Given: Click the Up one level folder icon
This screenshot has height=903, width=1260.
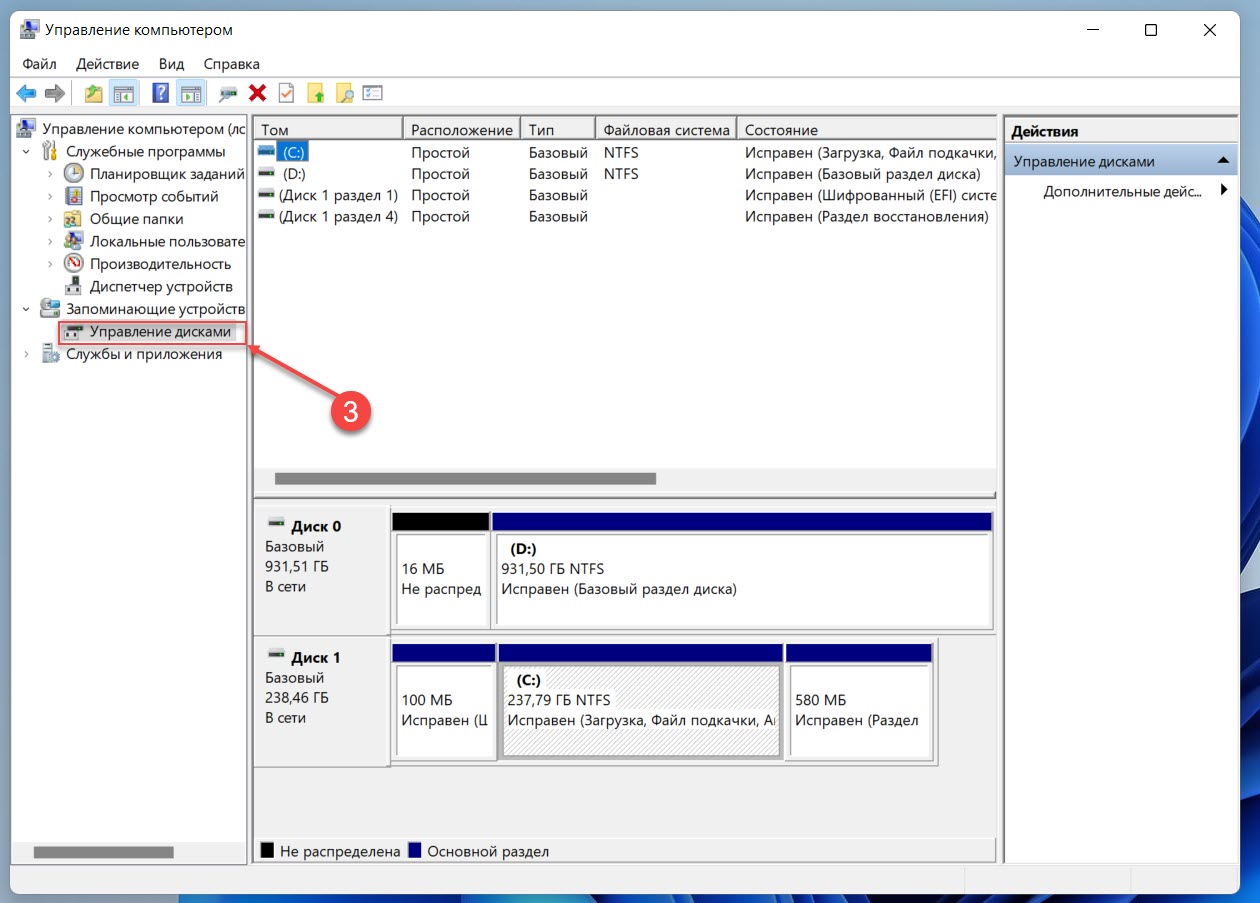Looking at the screenshot, I should [x=93, y=93].
